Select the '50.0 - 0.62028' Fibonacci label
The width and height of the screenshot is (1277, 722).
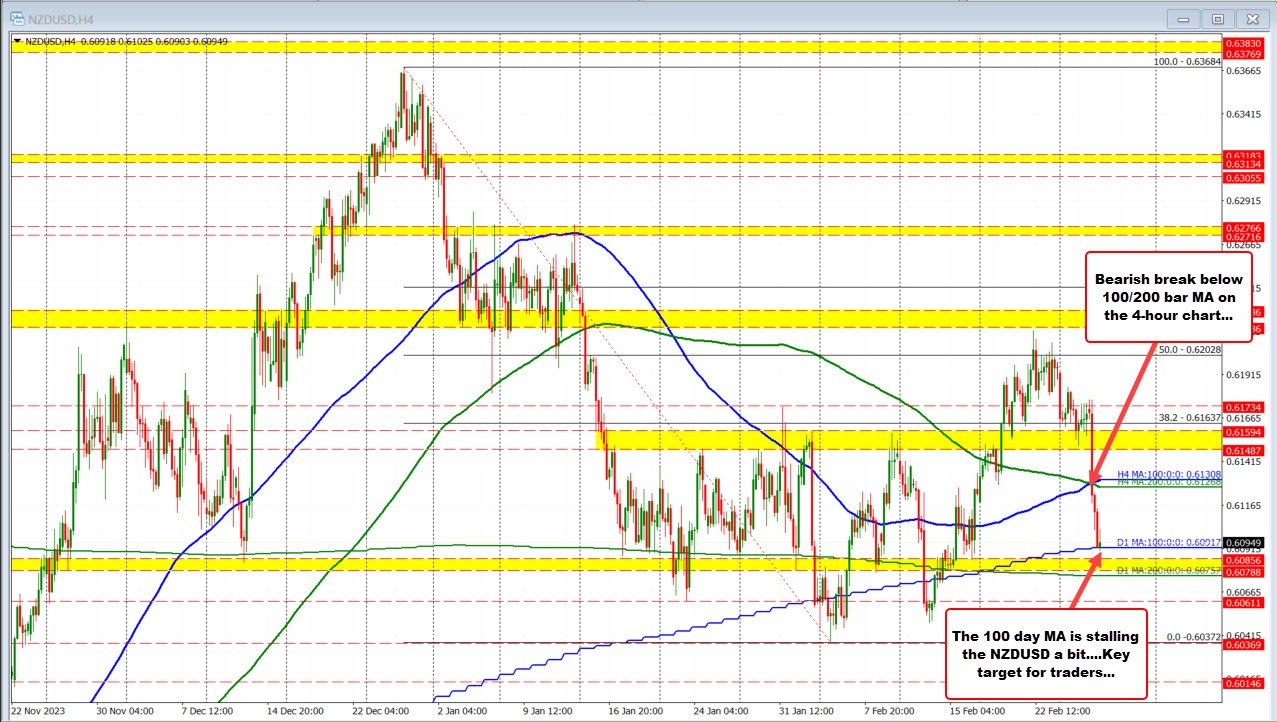click(x=1189, y=350)
